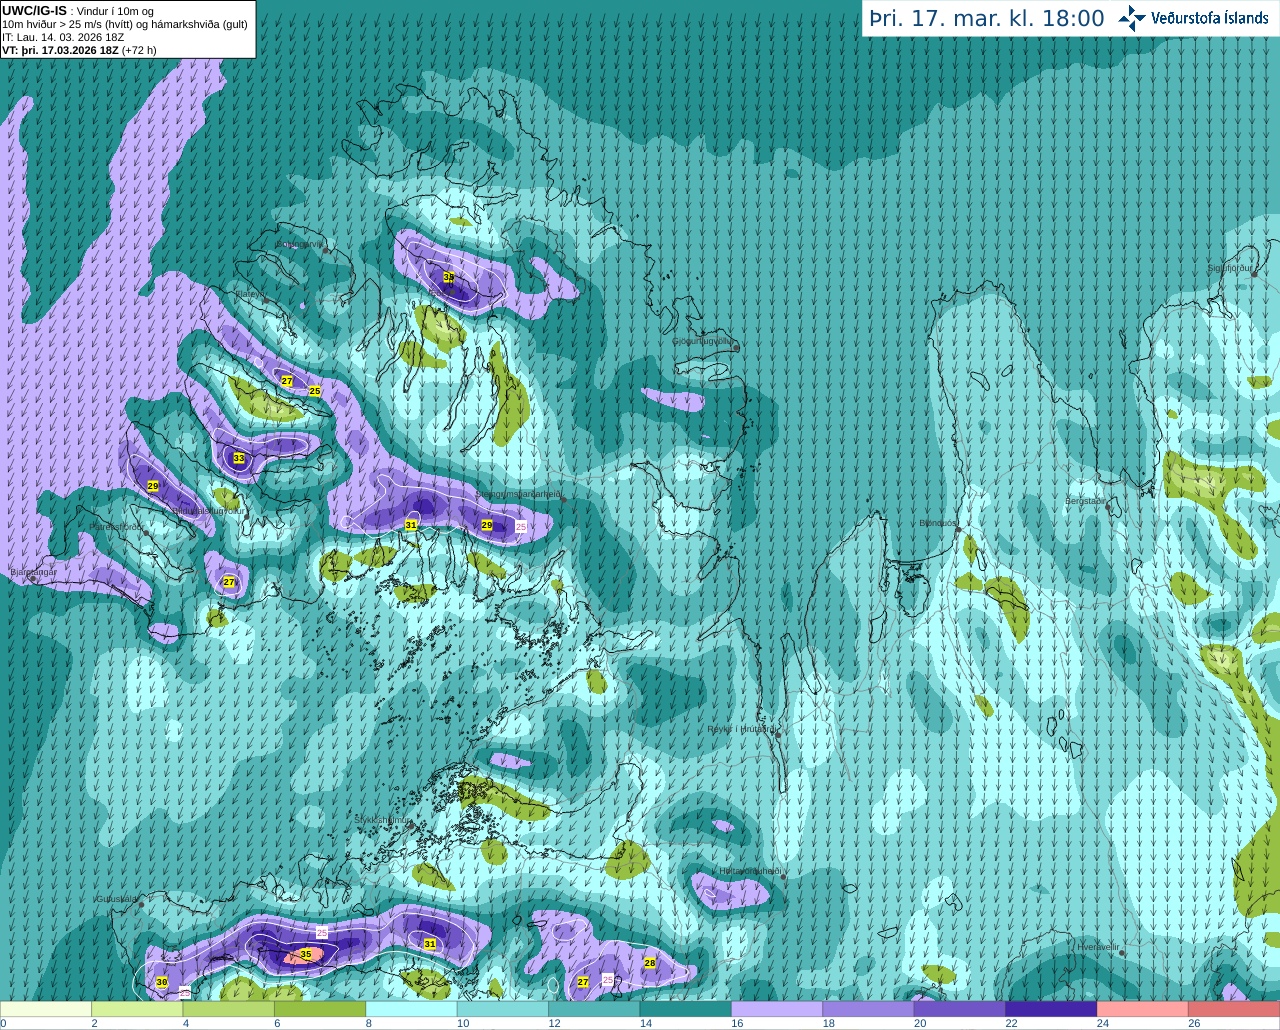The height and width of the screenshot is (1030, 1280).
Task: Click the Blönduós station label
Action: coord(938,523)
